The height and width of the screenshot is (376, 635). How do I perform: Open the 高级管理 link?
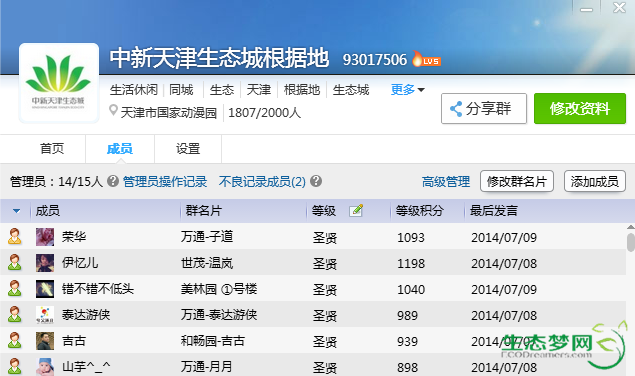[x=446, y=181]
